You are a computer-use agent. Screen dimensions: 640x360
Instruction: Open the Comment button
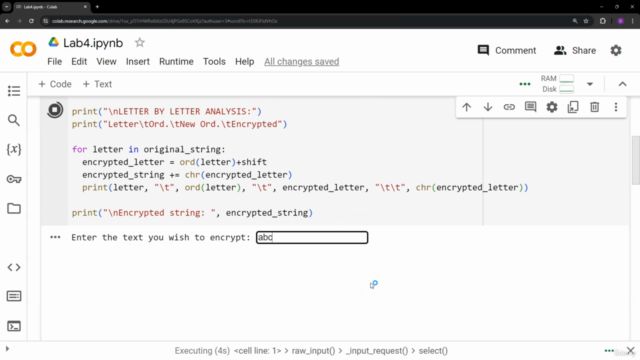pyautogui.click(x=507, y=50)
